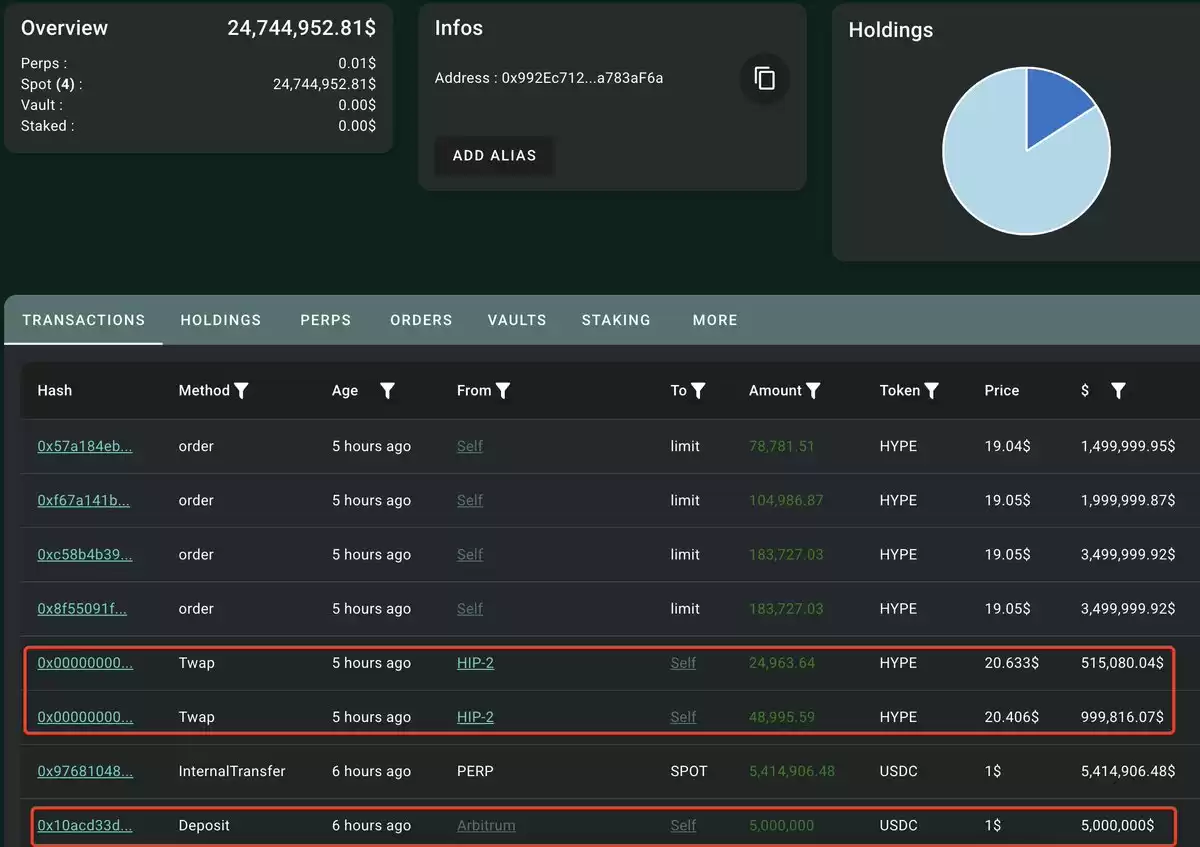The image size is (1200, 847).
Task: Go to the VAULTS tab
Action: point(517,320)
